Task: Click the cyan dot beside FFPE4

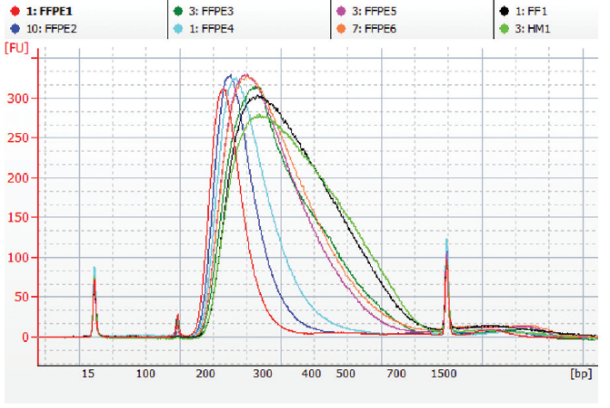Action: [180, 28]
